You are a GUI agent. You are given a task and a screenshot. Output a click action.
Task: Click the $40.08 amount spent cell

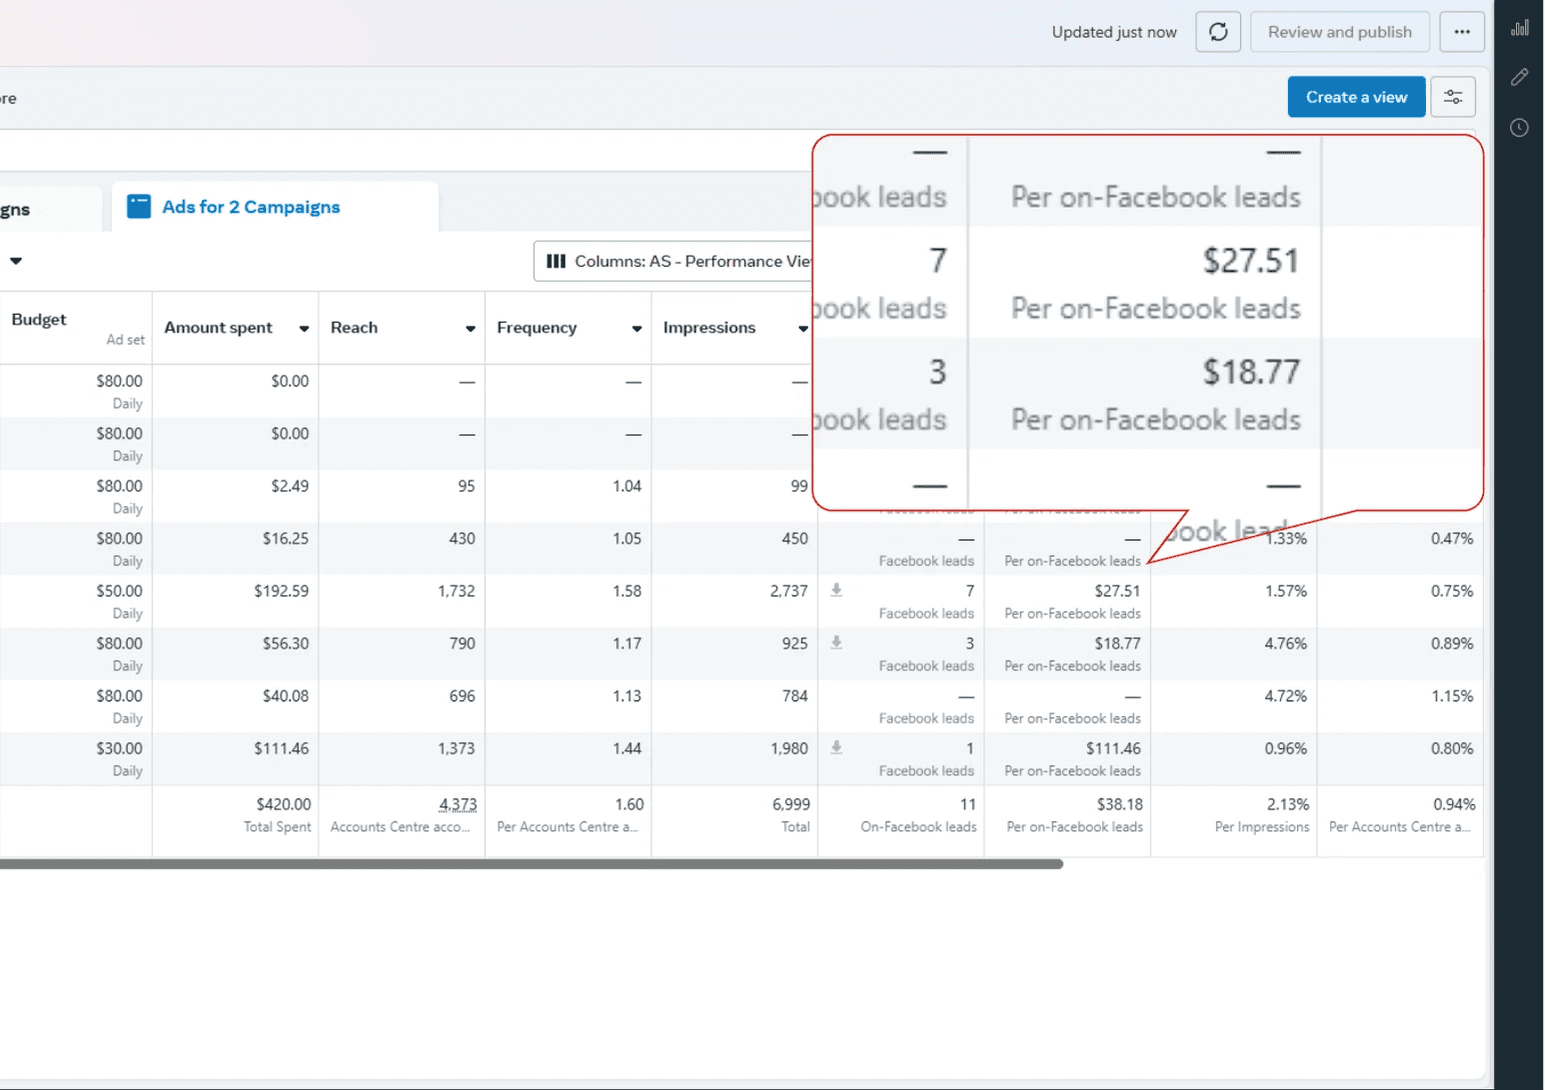click(236, 706)
